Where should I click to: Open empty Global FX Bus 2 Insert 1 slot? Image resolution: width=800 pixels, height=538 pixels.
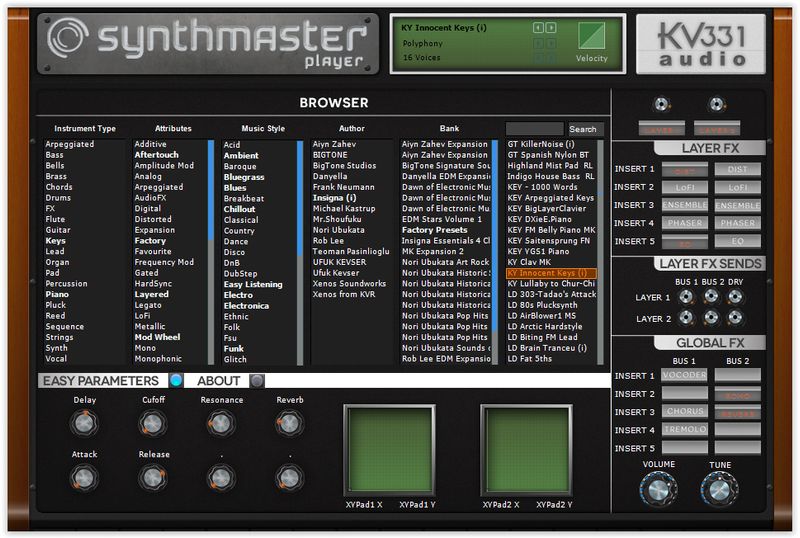pyautogui.click(x=738, y=375)
